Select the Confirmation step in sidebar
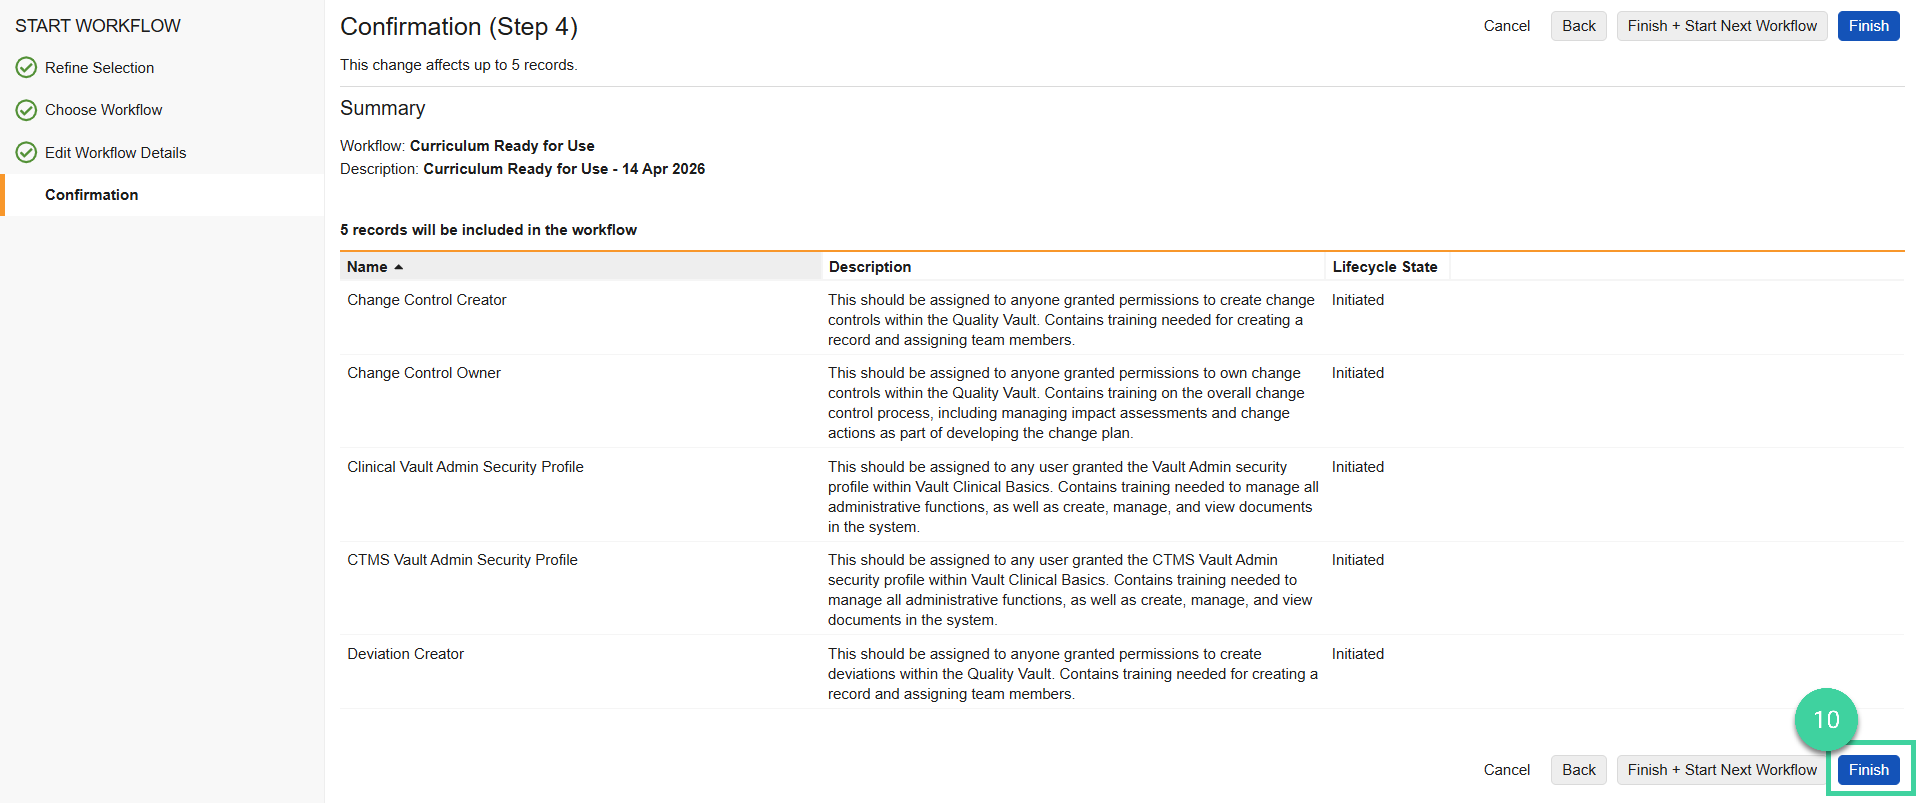 coord(91,195)
